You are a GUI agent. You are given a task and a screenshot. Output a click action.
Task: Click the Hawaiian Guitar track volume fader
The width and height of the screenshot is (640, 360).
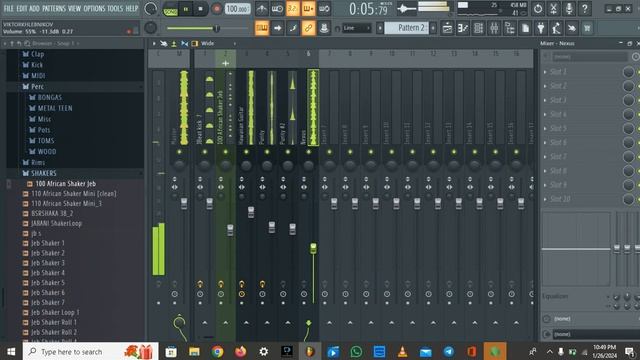point(251,212)
